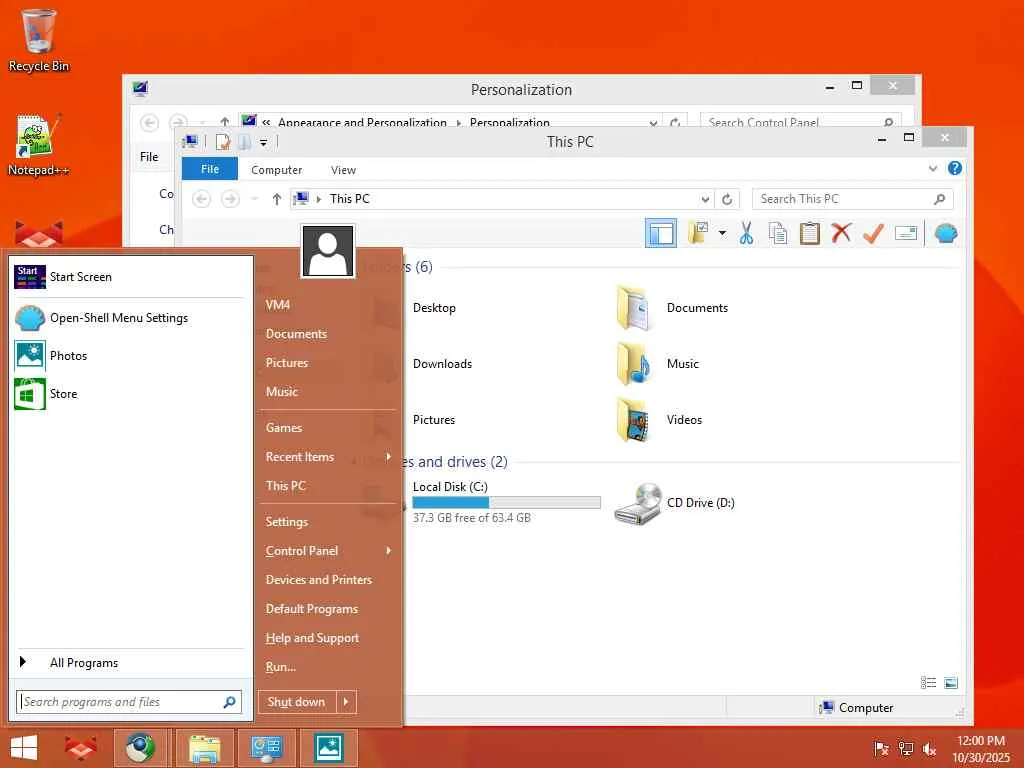Select the Documents folder
The width and height of the screenshot is (1024, 768).
click(x=672, y=308)
